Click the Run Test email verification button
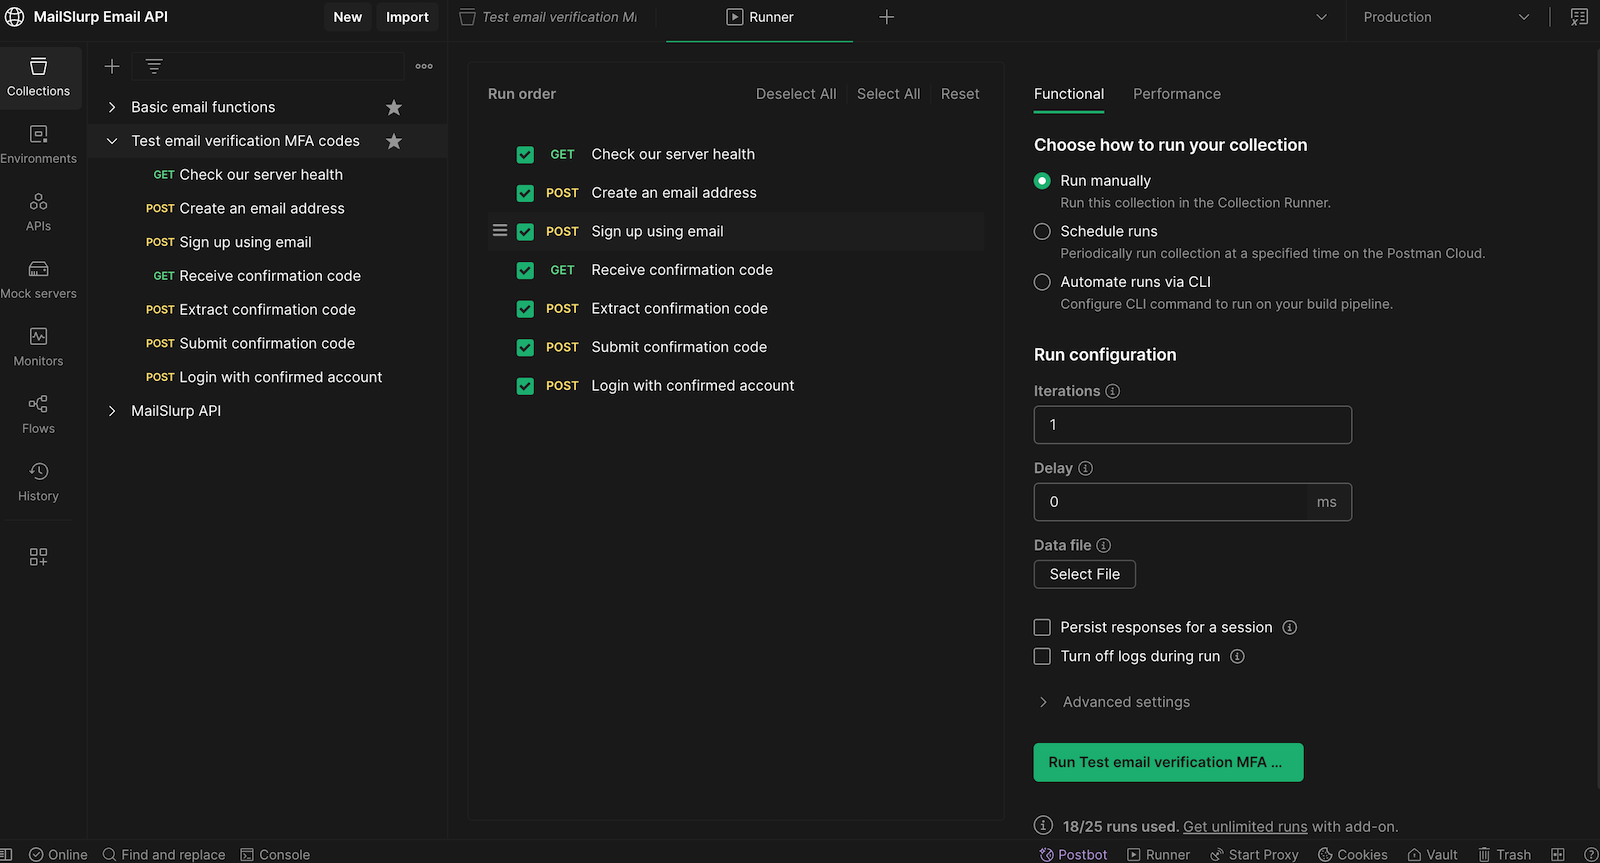This screenshot has width=1600, height=863. pyautogui.click(x=1167, y=762)
